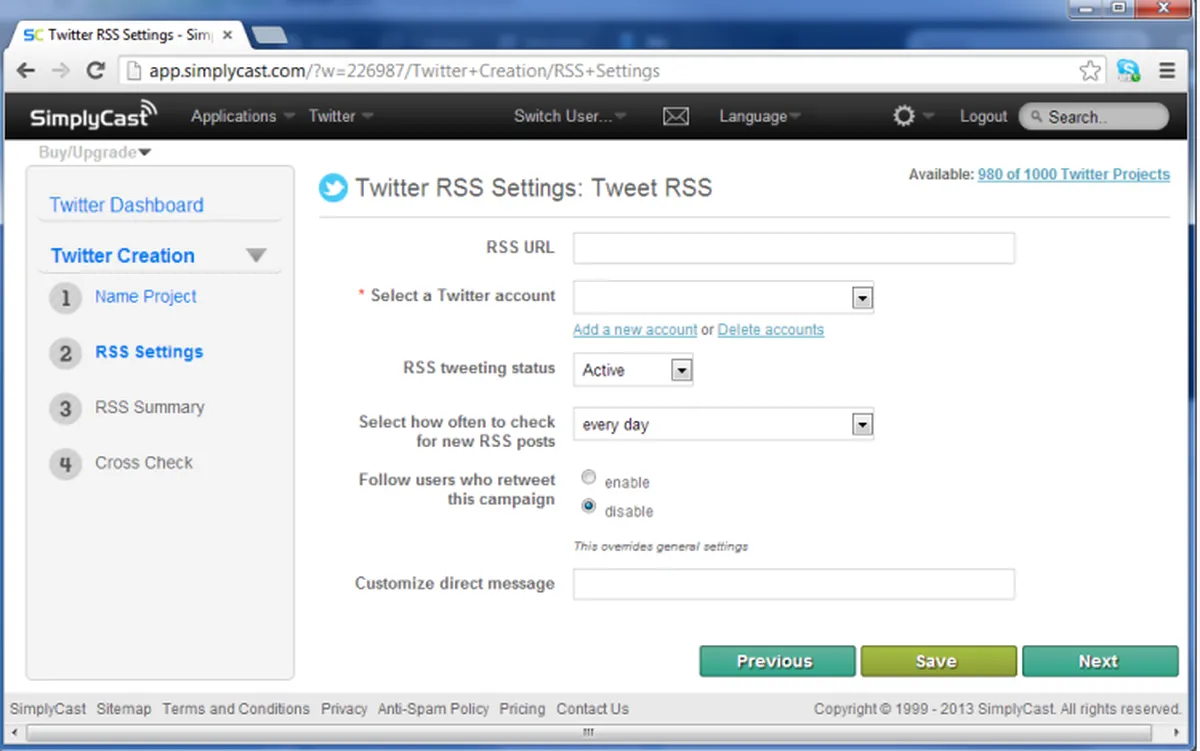Open the Chrome hamburger menu icon
The image size is (1200, 751).
coord(1166,71)
